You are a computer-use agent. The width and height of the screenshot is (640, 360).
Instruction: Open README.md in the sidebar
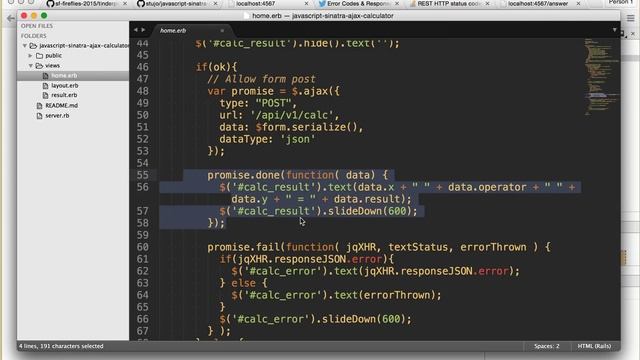click(x=61, y=105)
